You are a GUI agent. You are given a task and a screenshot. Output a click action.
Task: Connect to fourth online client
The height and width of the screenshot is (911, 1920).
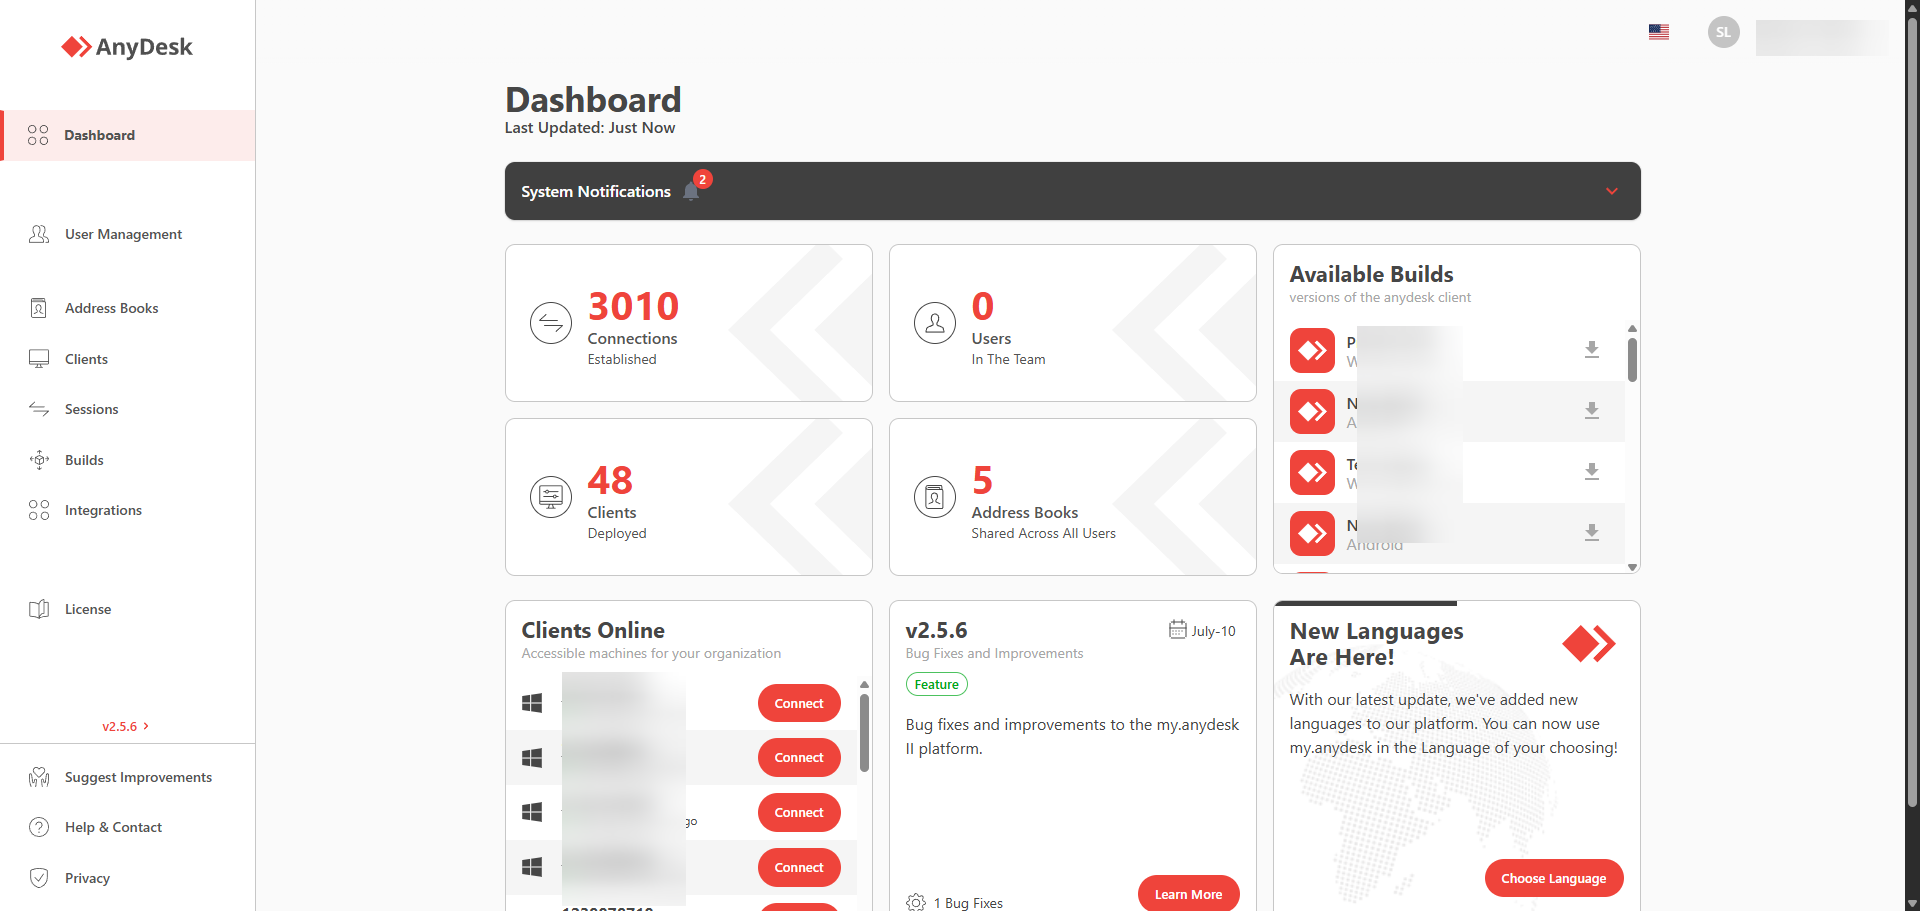(x=799, y=867)
